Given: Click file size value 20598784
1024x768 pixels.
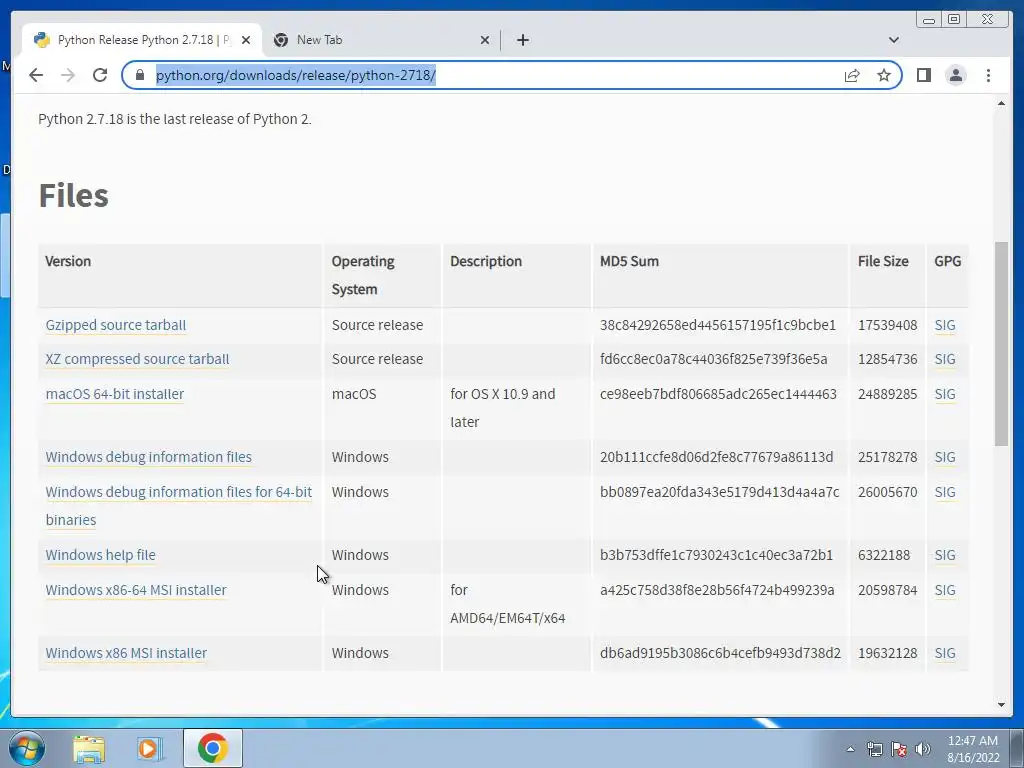Looking at the screenshot, I should 888,590.
